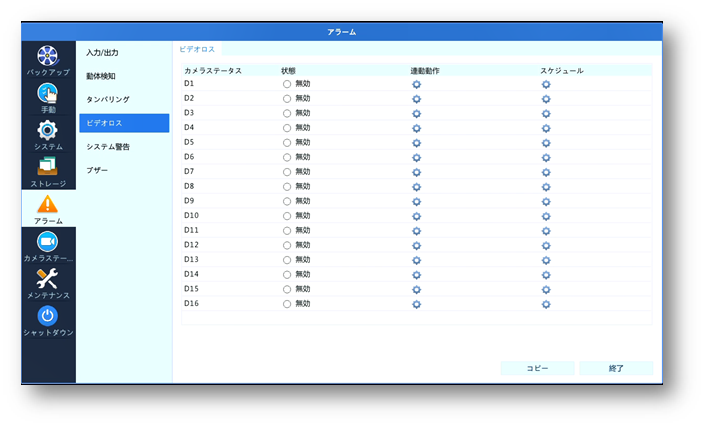
Task: Open 連動動作 gear for camera D2
Action: [x=416, y=99]
